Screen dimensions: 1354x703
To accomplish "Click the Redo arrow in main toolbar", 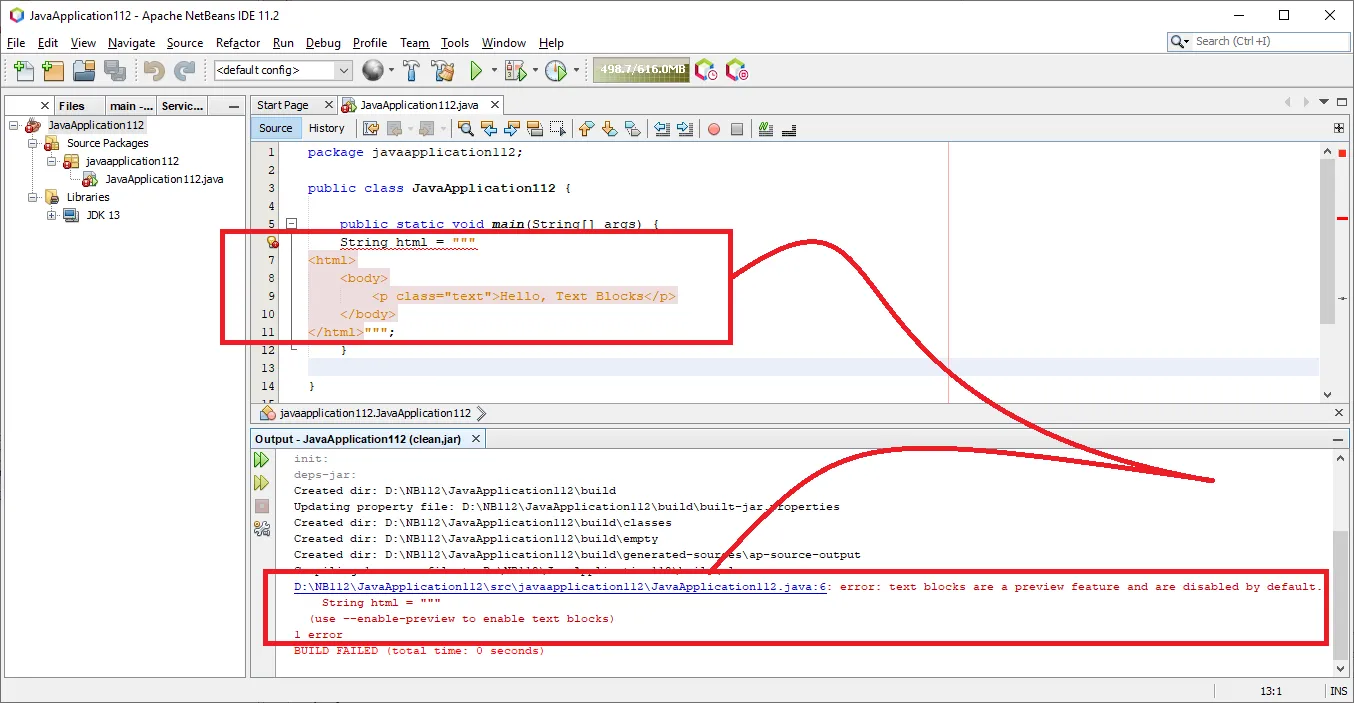I will pyautogui.click(x=185, y=70).
